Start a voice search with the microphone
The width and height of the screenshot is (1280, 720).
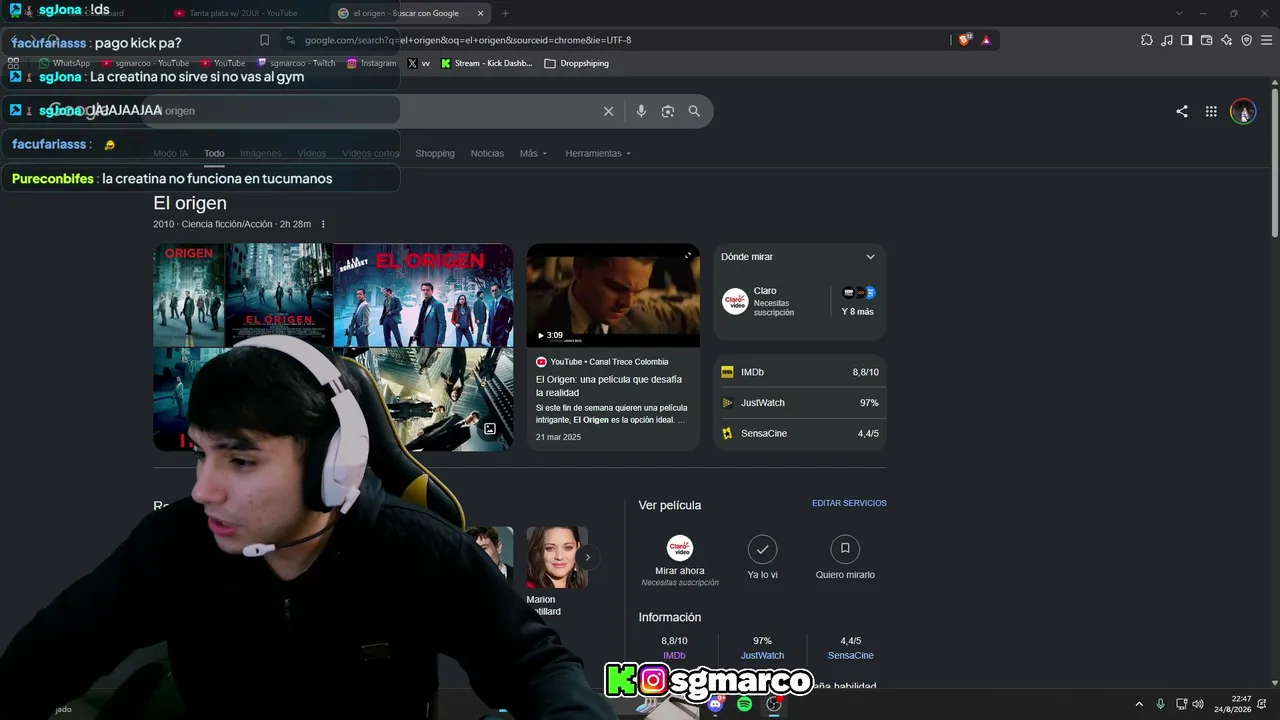(641, 111)
